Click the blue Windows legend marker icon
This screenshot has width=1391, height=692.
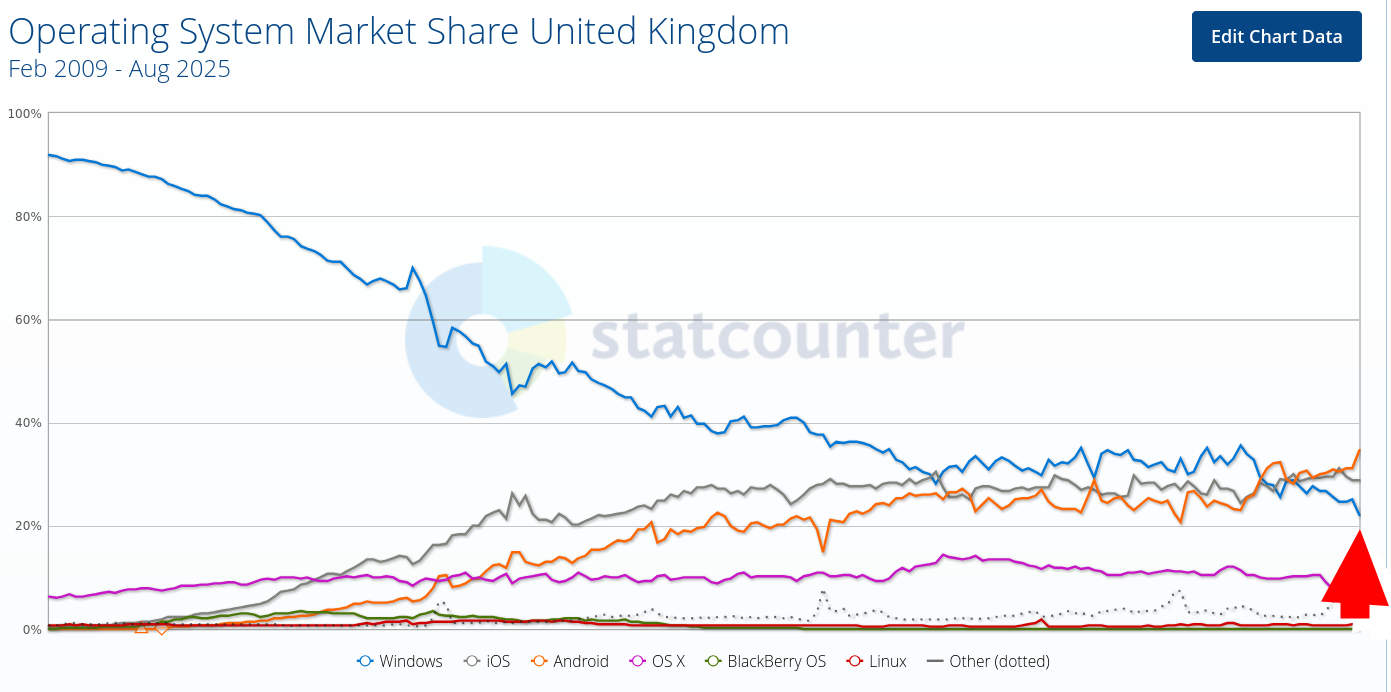point(364,661)
